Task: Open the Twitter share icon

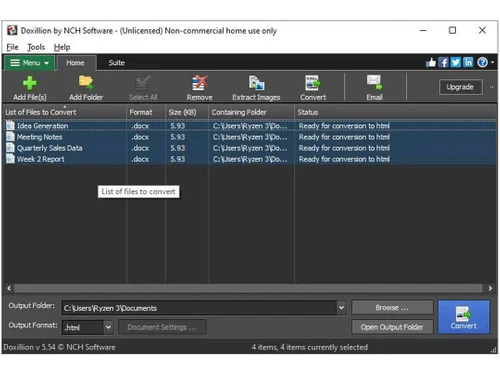Action: coord(456,62)
